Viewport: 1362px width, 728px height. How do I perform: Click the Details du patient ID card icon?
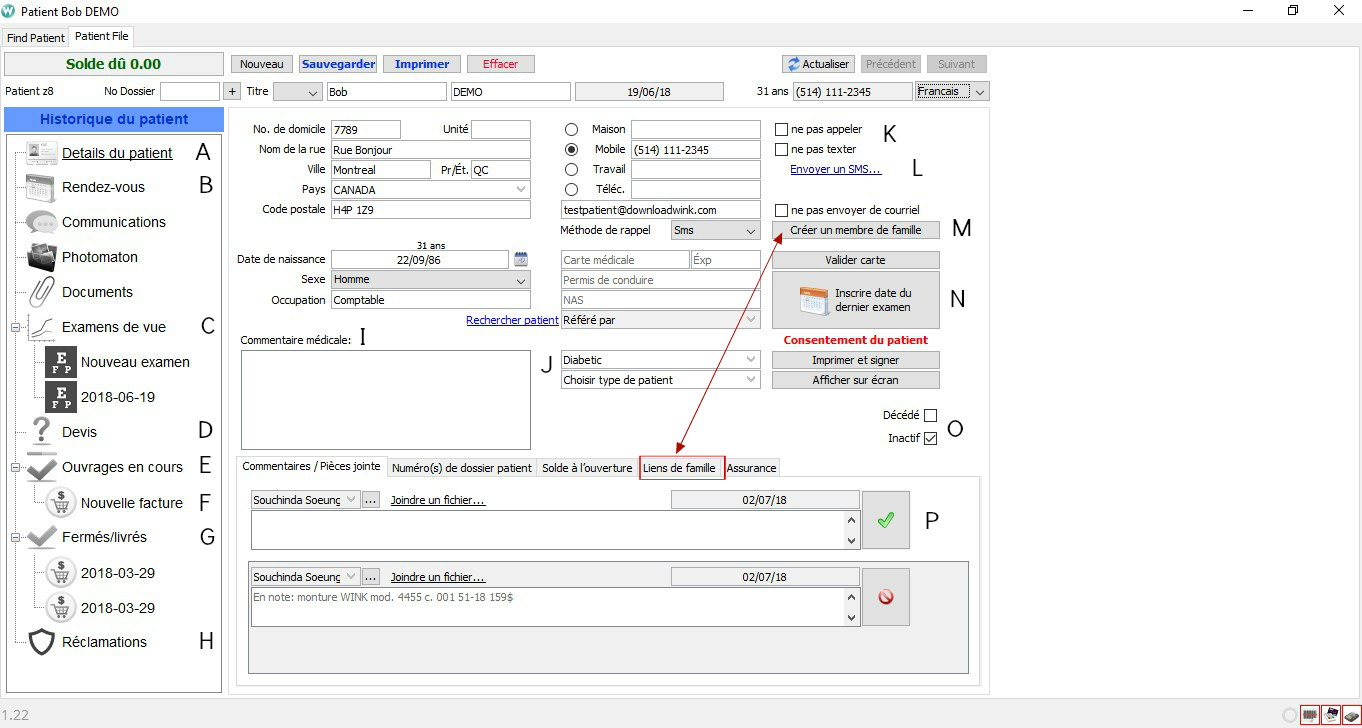(x=42, y=153)
